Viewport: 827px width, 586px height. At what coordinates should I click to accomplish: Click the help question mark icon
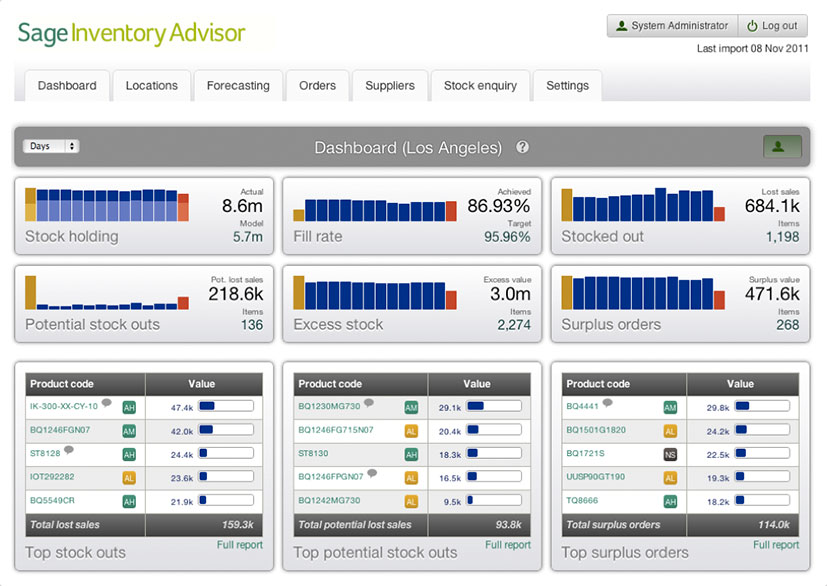pos(522,147)
